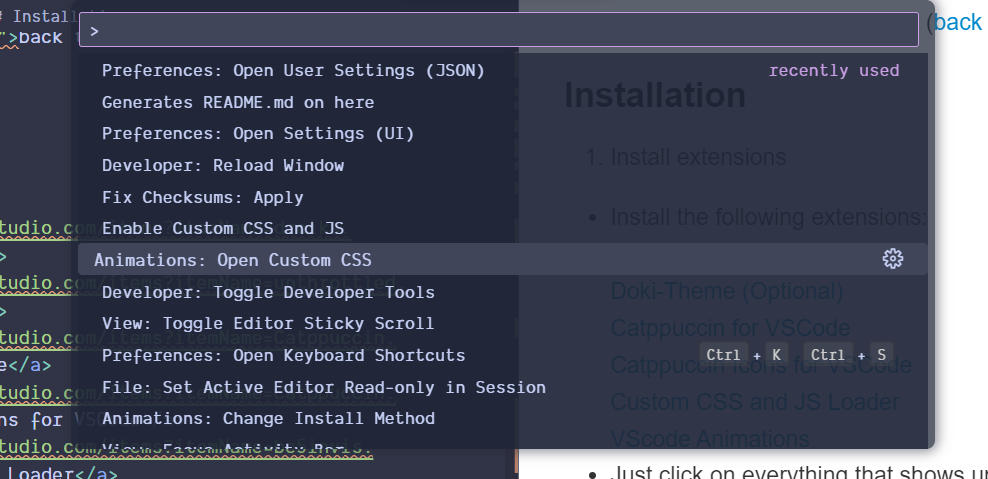Run Preferences: Open Settings (UI)
Viewport: 988px width, 479px height.
tap(502, 134)
